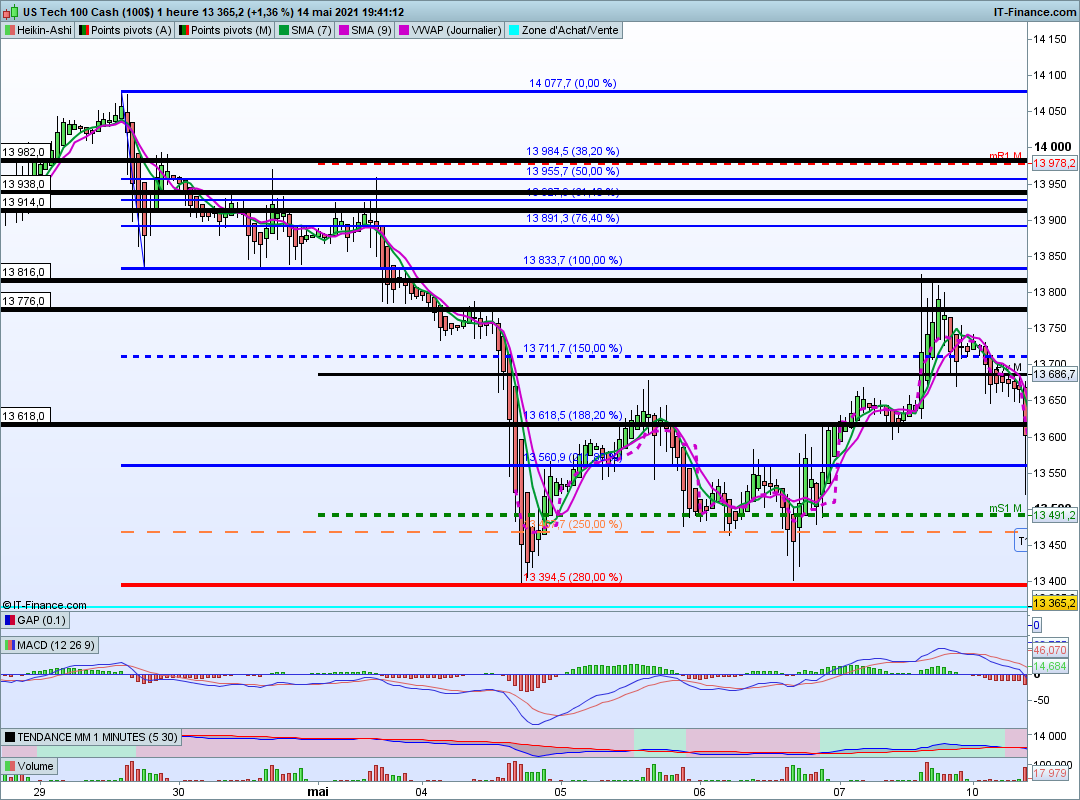Click the Fibonacci 13 955,7 (50,00 %) label

[x=572, y=172]
